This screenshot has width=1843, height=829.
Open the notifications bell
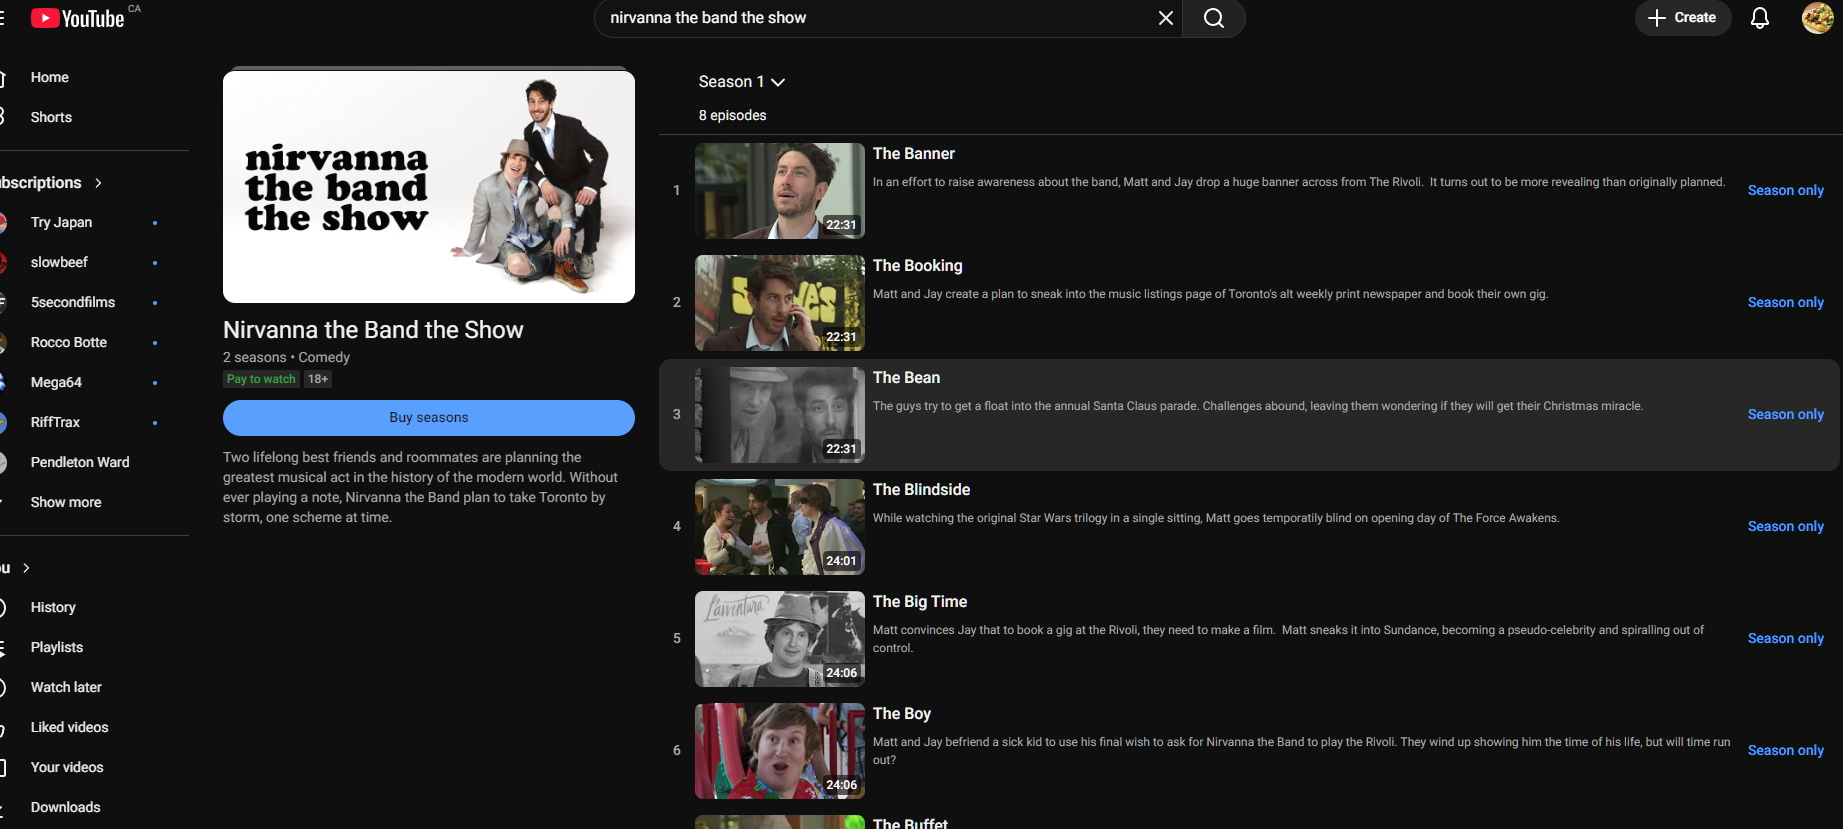point(1759,18)
